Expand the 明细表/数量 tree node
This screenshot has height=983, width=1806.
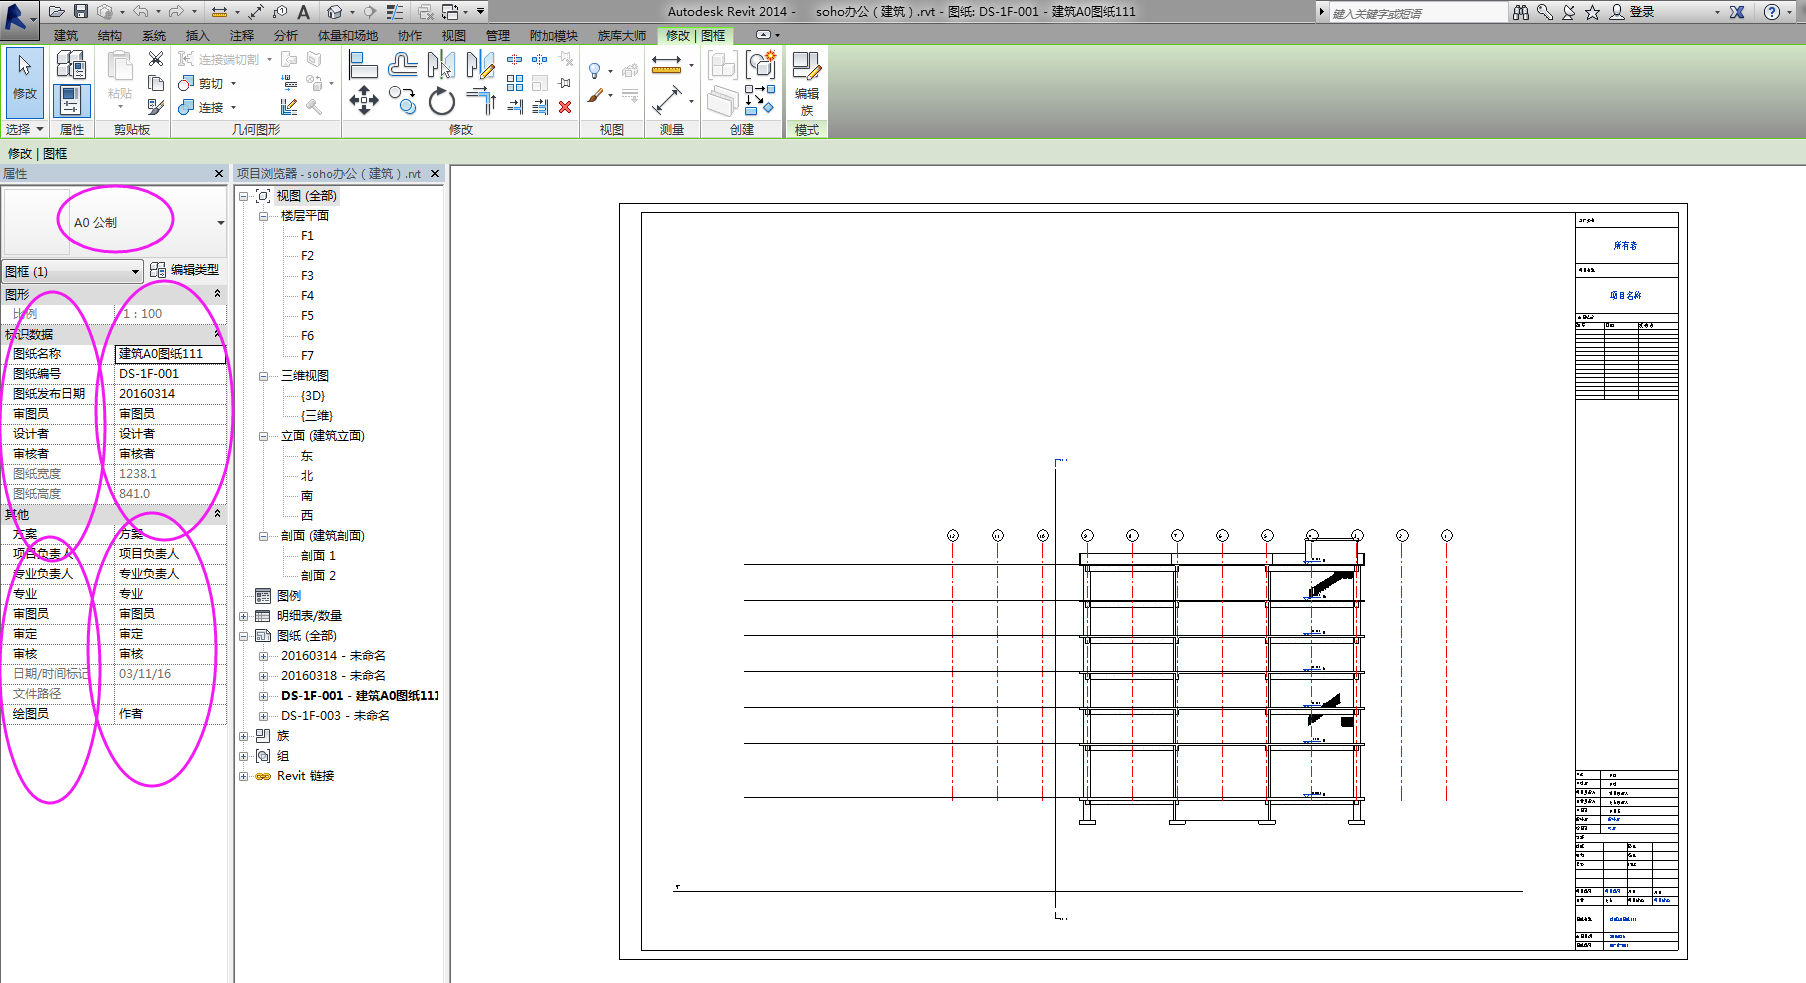[243, 616]
